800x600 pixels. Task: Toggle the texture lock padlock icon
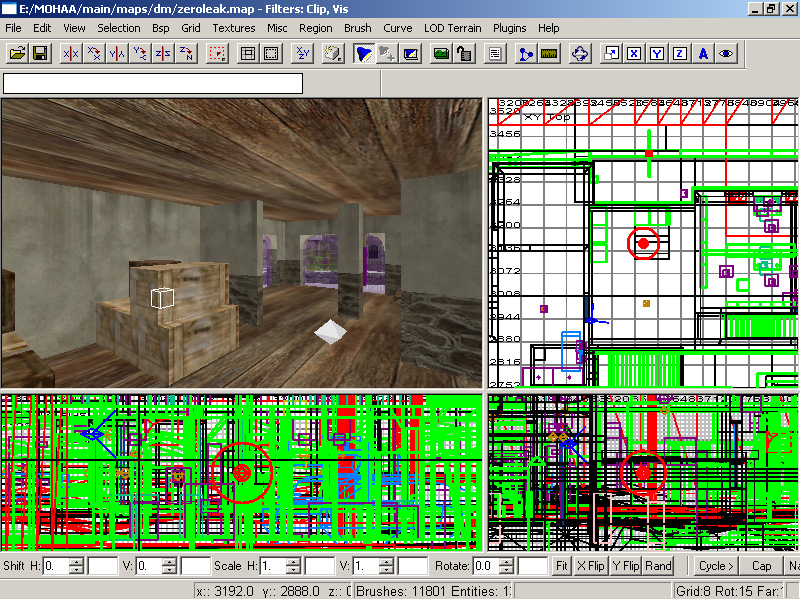tap(464, 53)
